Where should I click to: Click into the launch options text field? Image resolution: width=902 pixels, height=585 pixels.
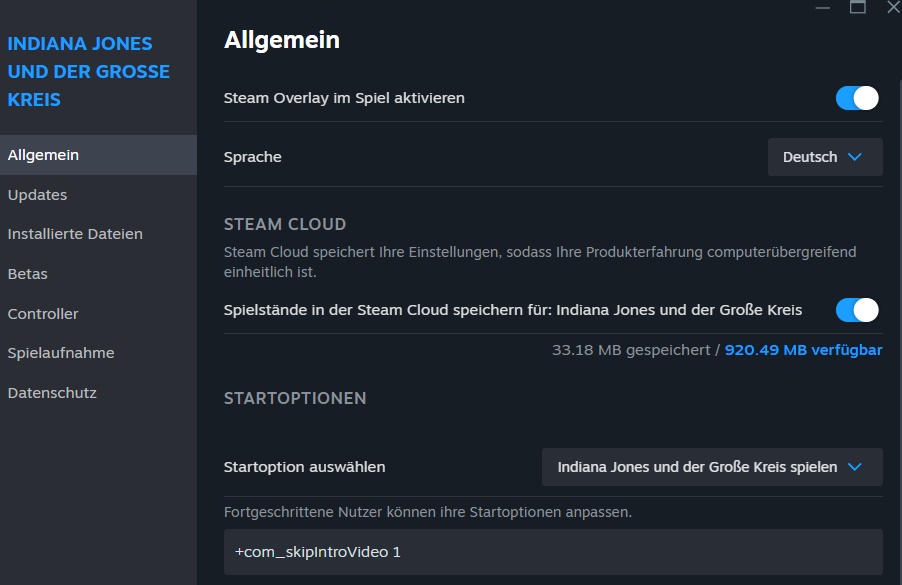(x=553, y=552)
